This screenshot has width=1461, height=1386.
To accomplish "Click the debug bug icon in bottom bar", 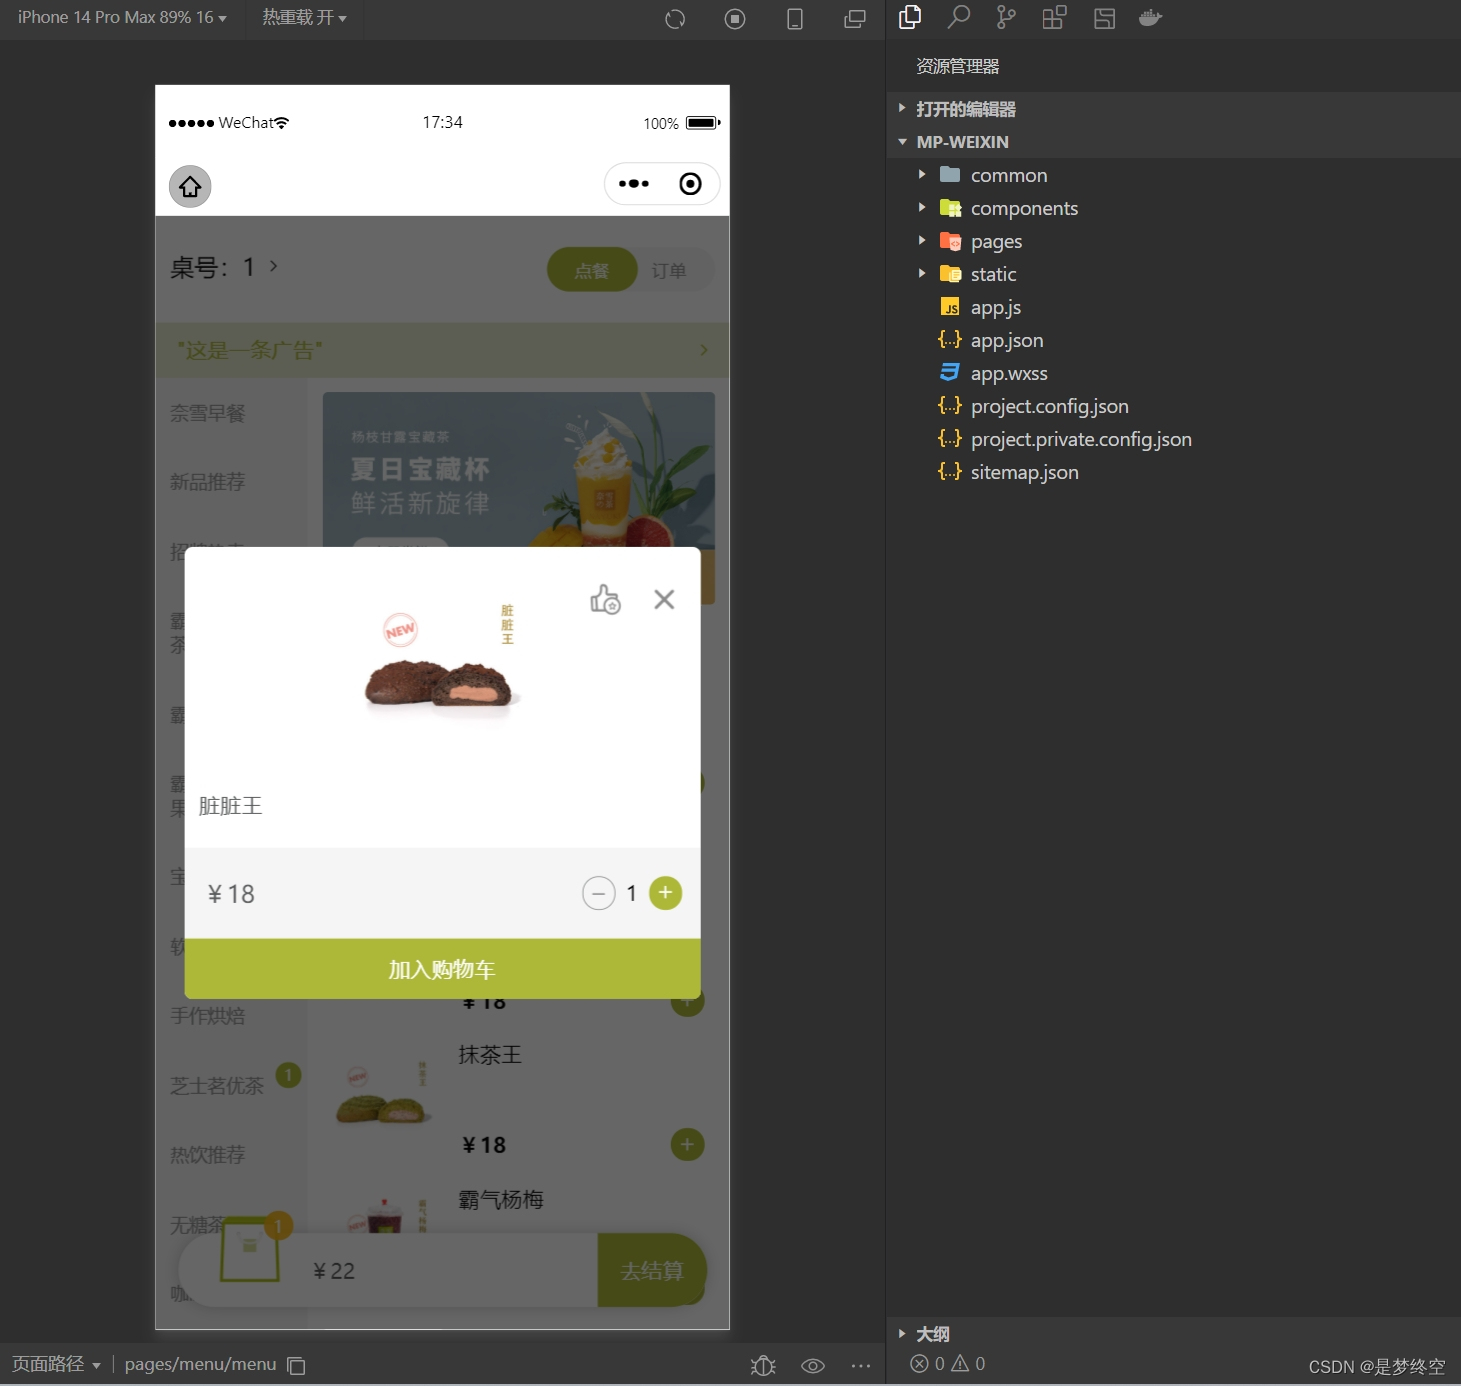I will (x=763, y=1365).
